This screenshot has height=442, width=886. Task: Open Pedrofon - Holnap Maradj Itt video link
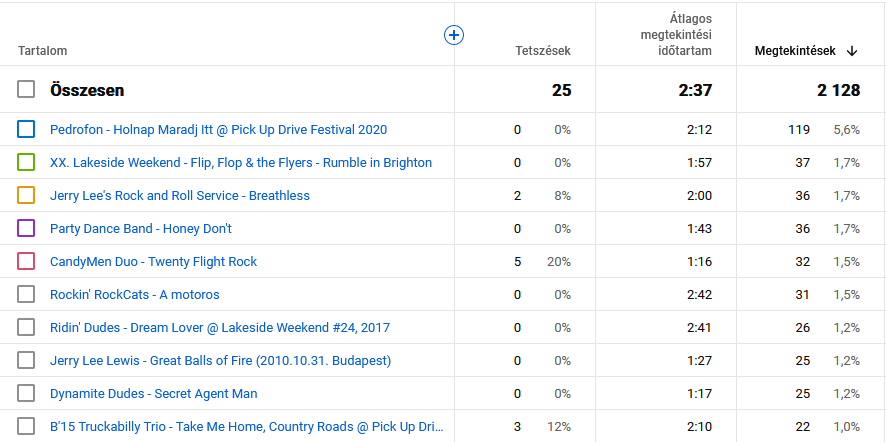(x=218, y=129)
